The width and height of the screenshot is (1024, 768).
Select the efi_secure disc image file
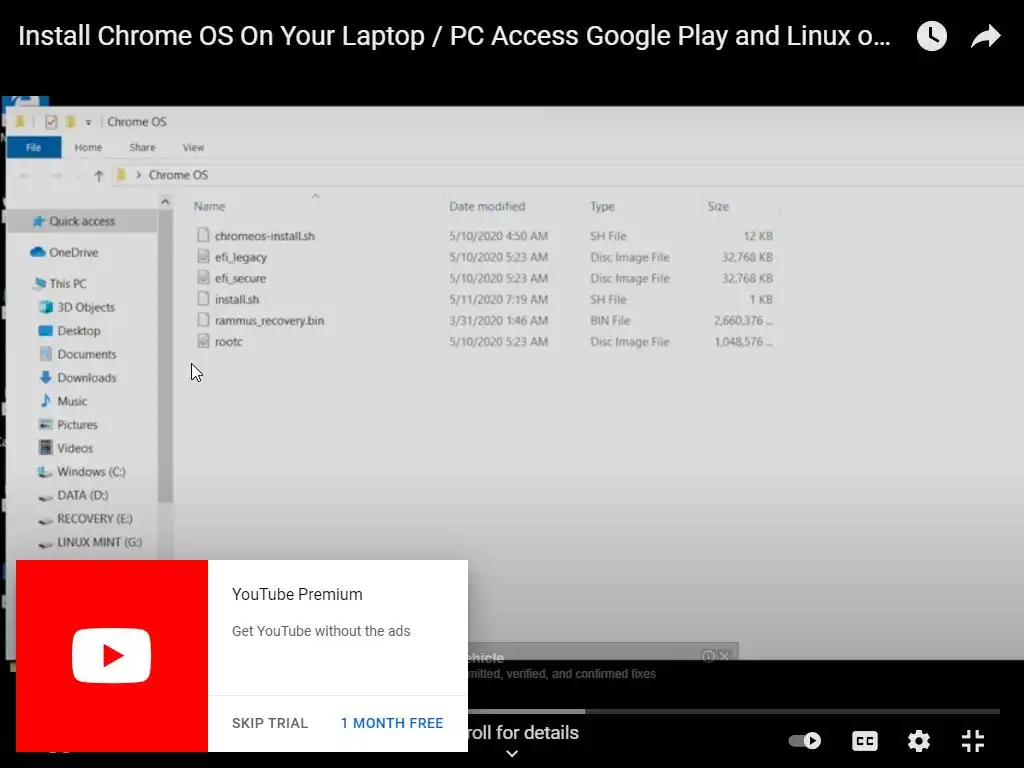click(240, 278)
